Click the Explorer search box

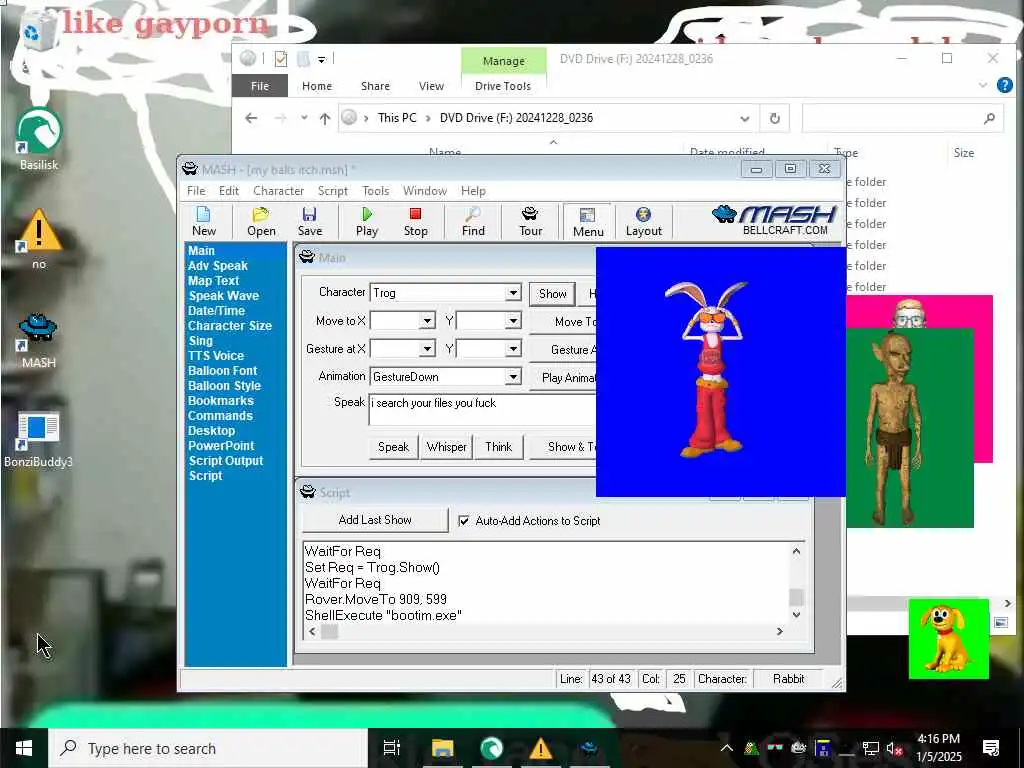coord(902,118)
